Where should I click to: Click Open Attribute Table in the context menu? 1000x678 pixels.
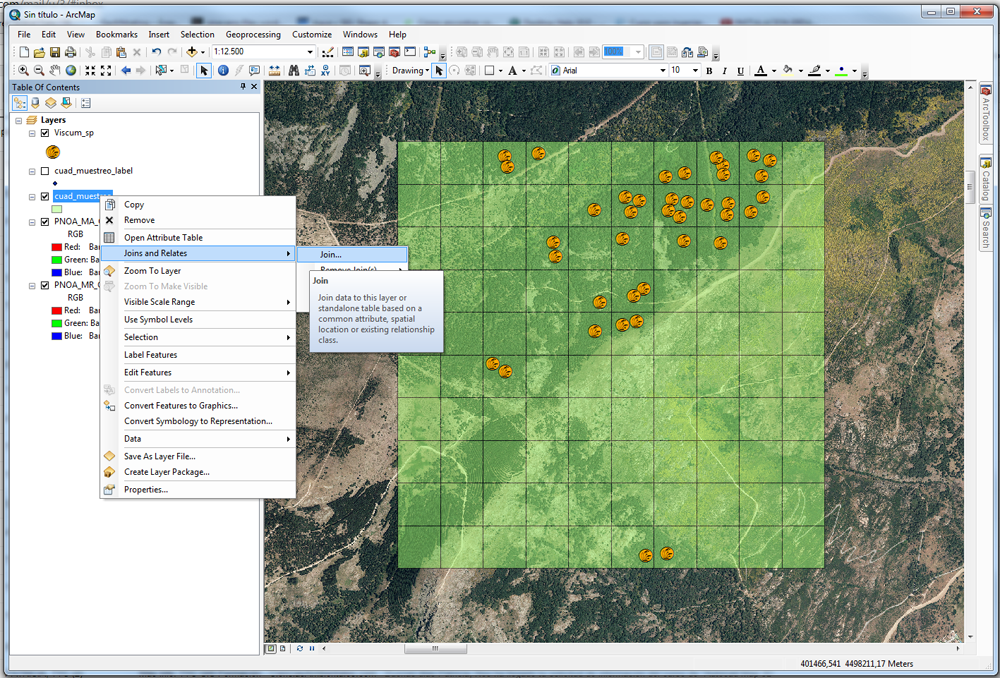pos(163,236)
